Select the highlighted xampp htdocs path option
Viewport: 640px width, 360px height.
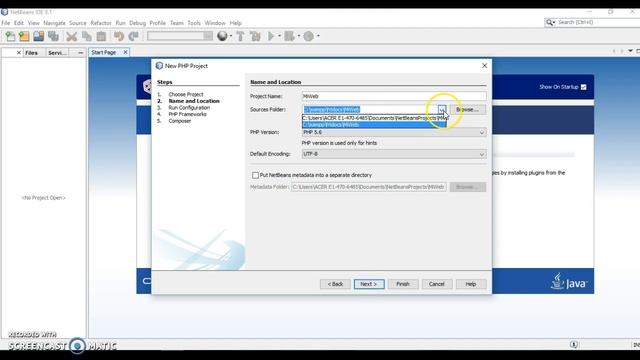click(374, 124)
